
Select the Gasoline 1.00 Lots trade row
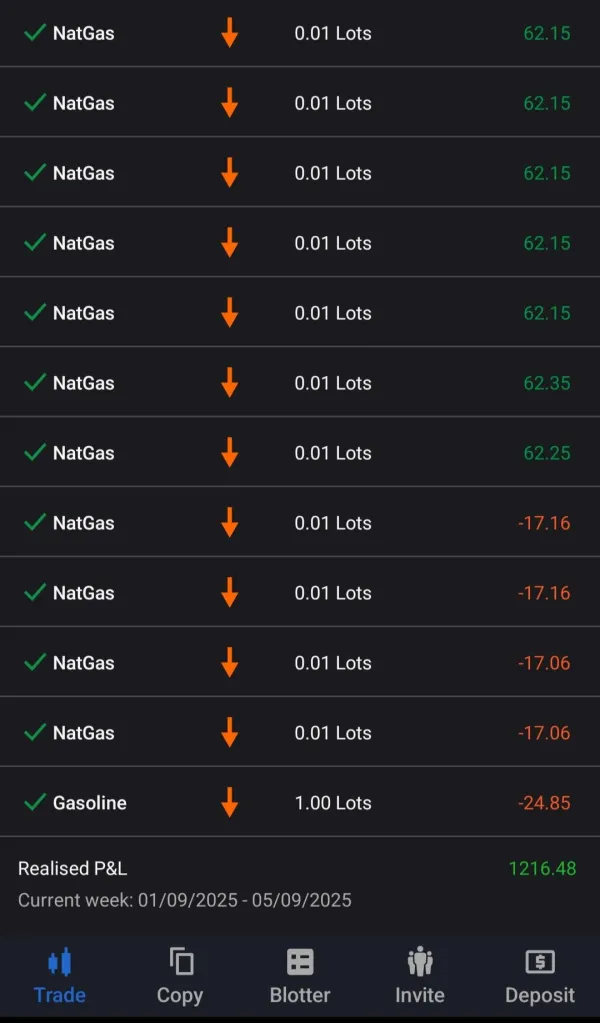(300, 802)
